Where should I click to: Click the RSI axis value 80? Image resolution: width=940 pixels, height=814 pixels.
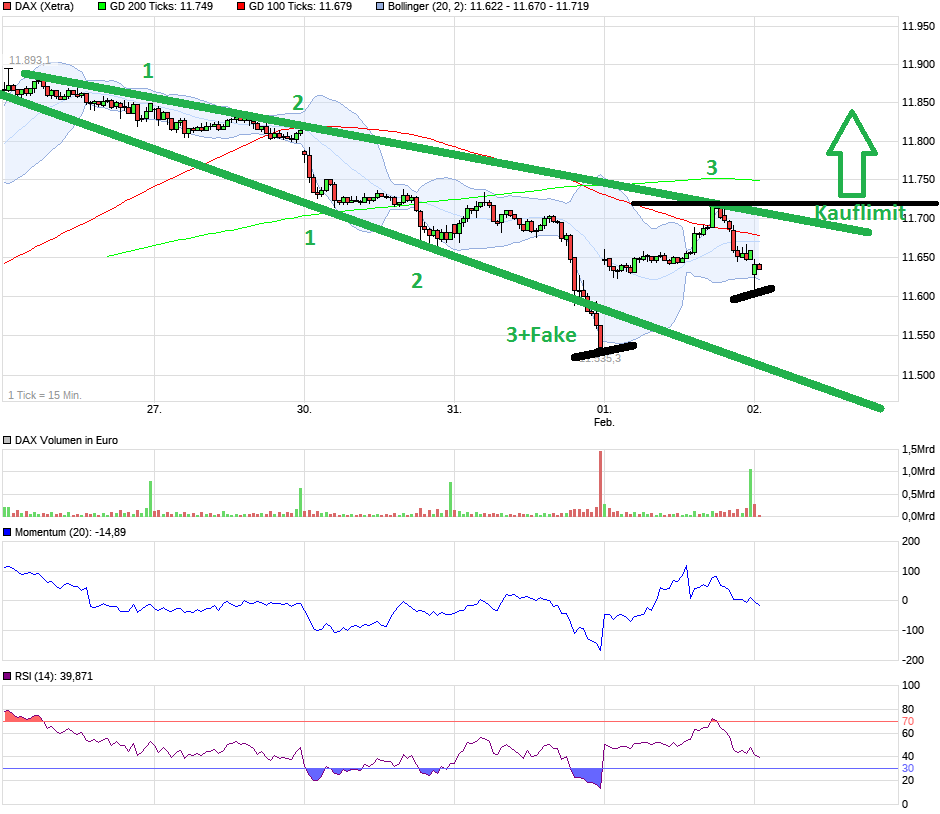click(908, 709)
